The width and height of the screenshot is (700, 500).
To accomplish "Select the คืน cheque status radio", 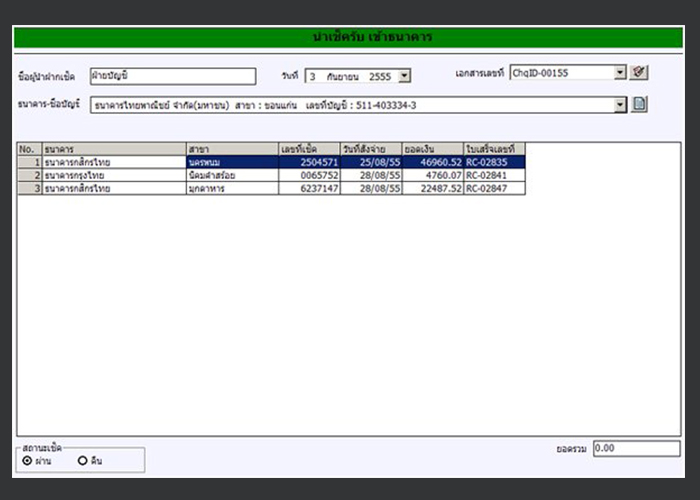I will (x=83, y=460).
